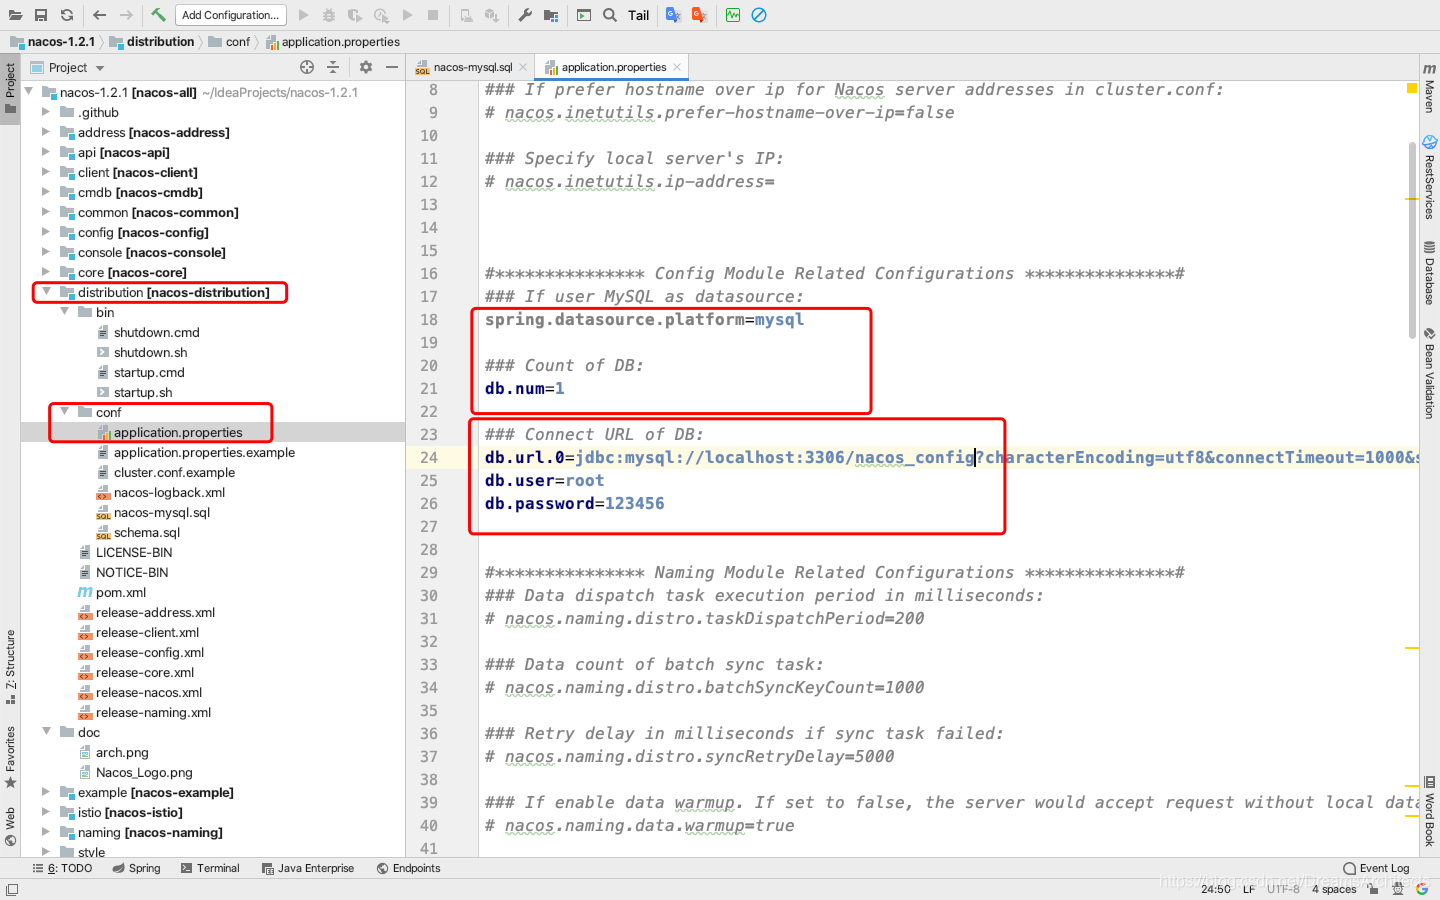Collapse the bin folder
This screenshot has height=900, width=1440.
[x=64, y=312]
